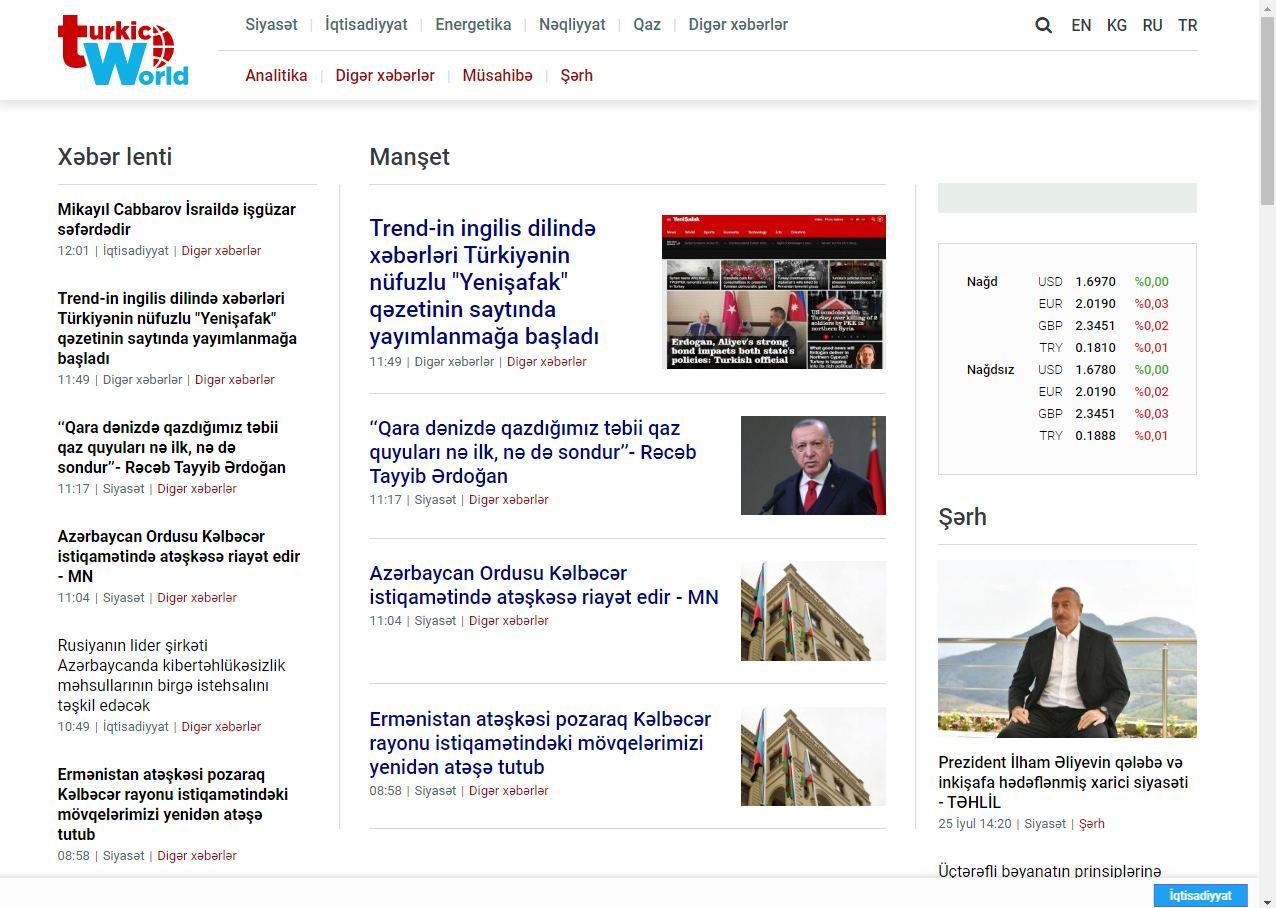Switch site language to EN
Image resolution: width=1276 pixels, height=908 pixels.
(x=1081, y=25)
